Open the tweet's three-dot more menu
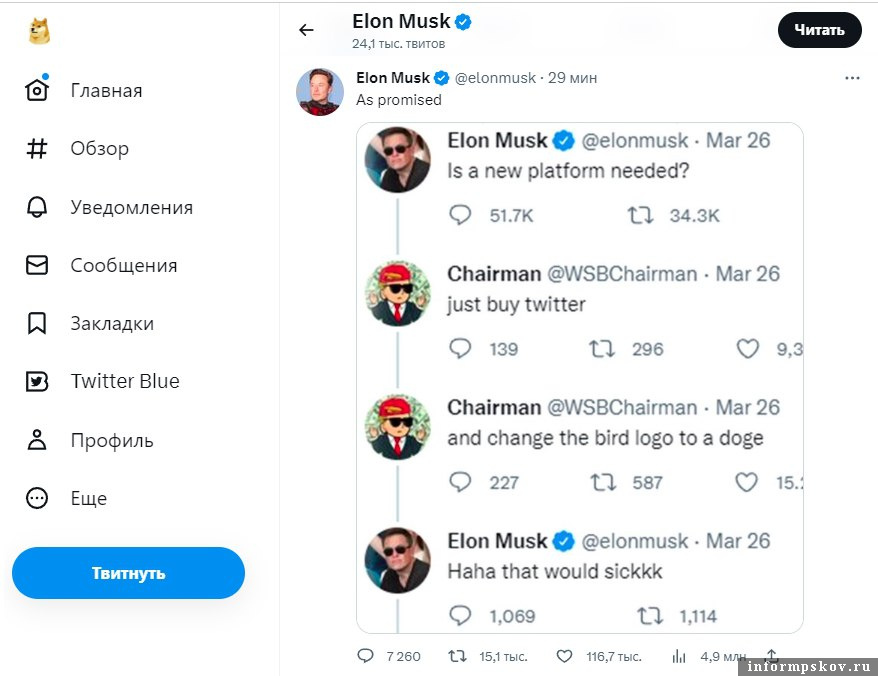 pos(852,78)
